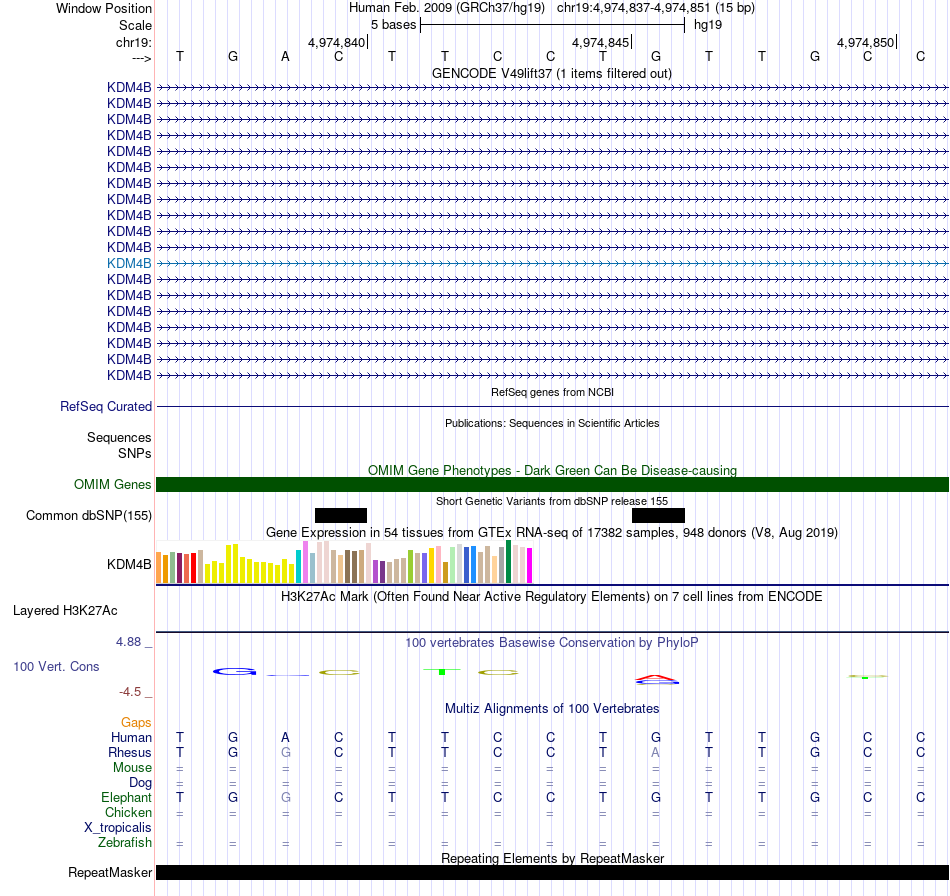Click the RepeatMasker track label
The width and height of the screenshot is (950, 896).
click(x=110, y=873)
